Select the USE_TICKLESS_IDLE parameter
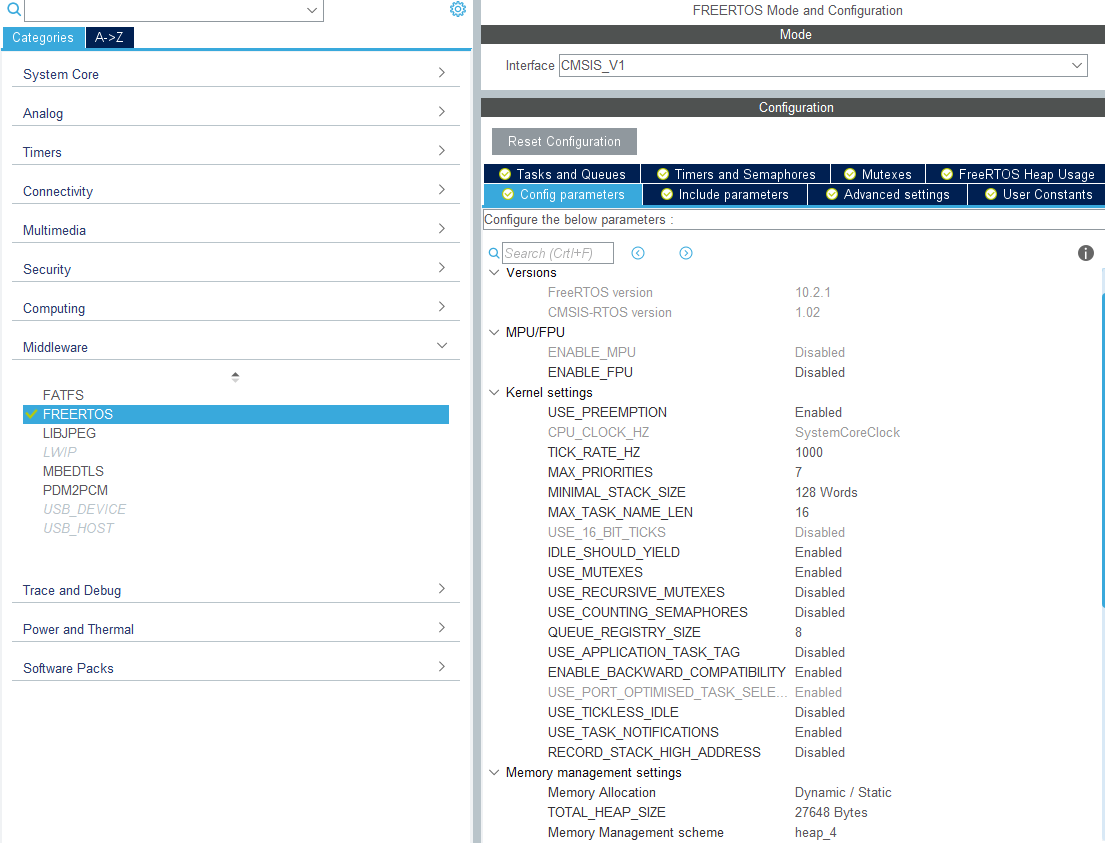 pos(613,713)
